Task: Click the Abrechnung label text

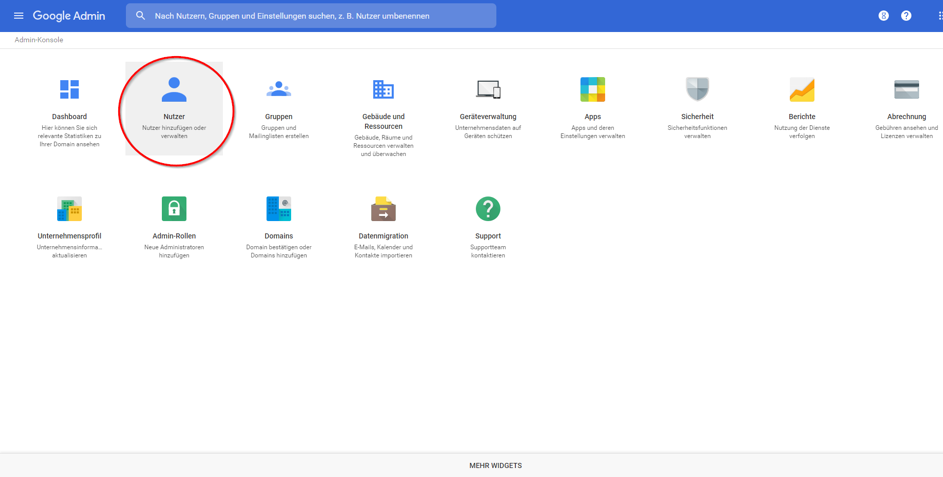Action: click(906, 117)
